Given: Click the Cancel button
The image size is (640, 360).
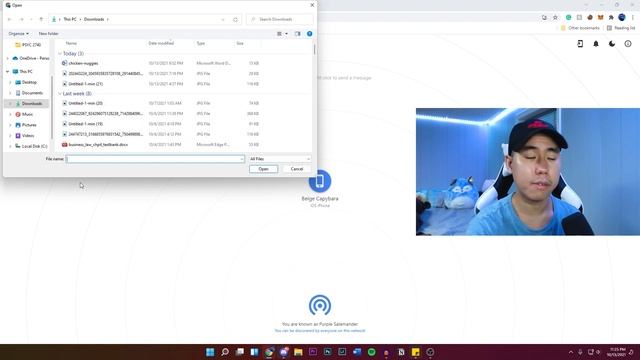Looking at the screenshot, I should [297, 169].
